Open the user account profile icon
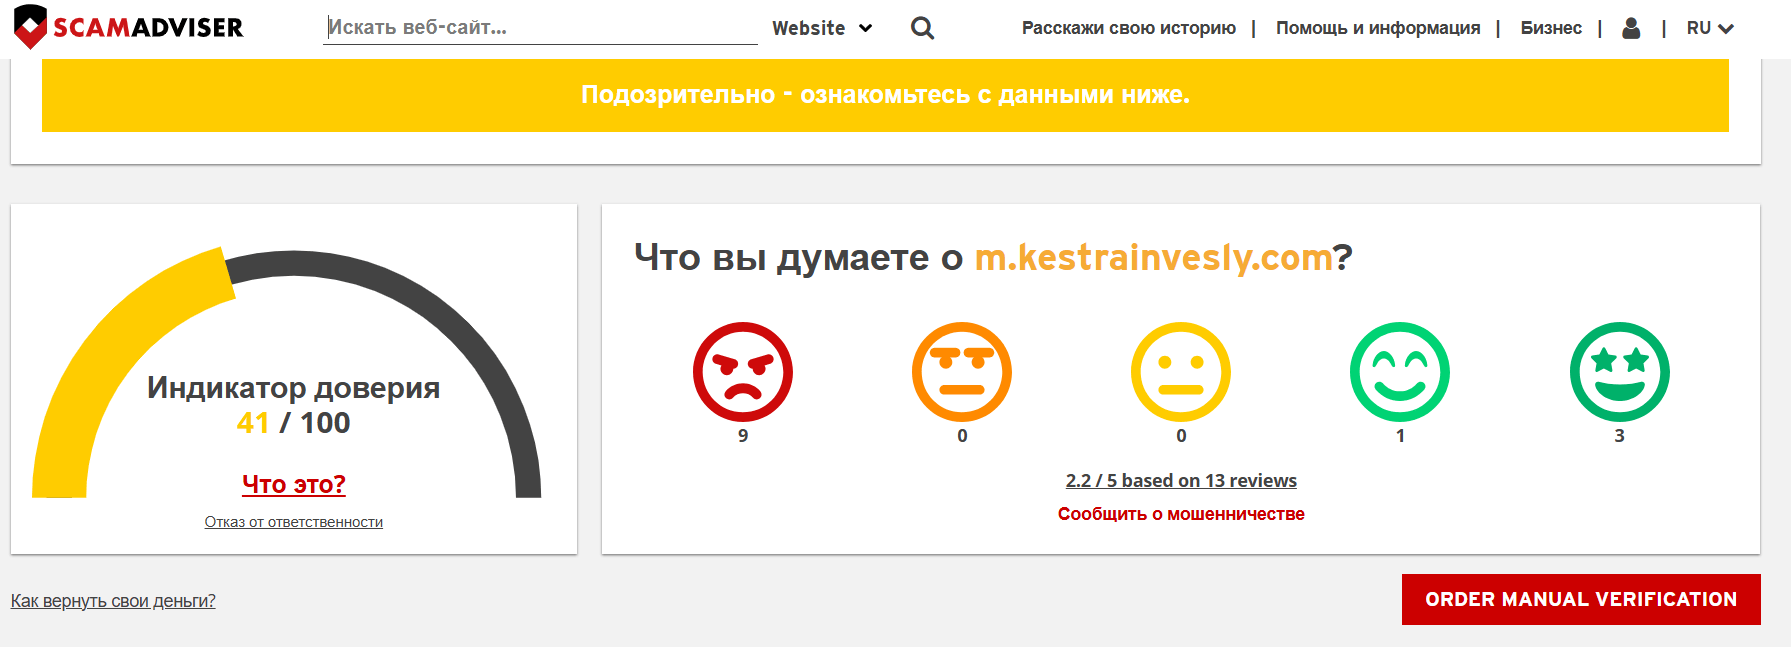1791x647 pixels. click(1631, 28)
